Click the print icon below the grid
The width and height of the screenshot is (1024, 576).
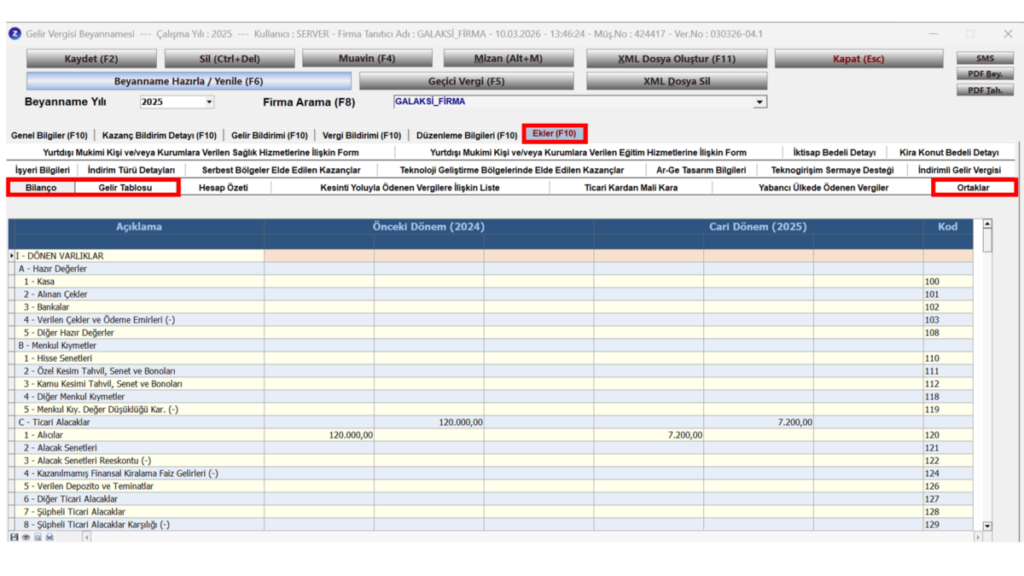pyautogui.click(x=50, y=537)
